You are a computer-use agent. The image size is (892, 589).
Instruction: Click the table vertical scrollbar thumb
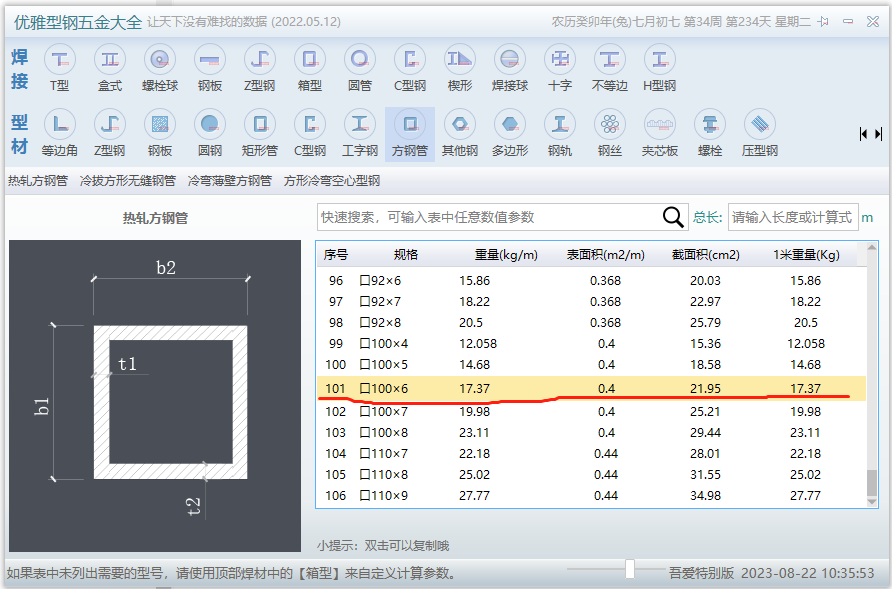872,483
